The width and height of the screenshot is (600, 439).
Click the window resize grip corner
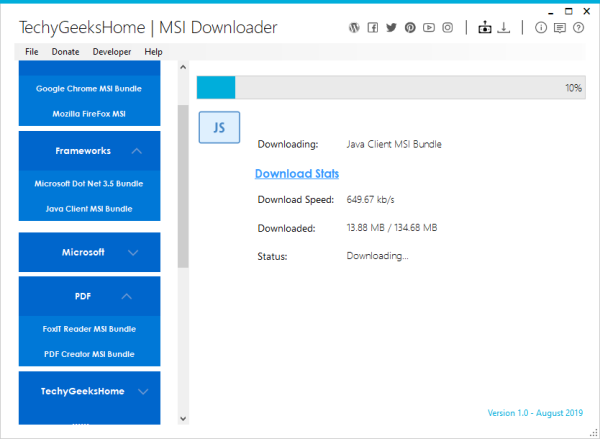[593, 433]
